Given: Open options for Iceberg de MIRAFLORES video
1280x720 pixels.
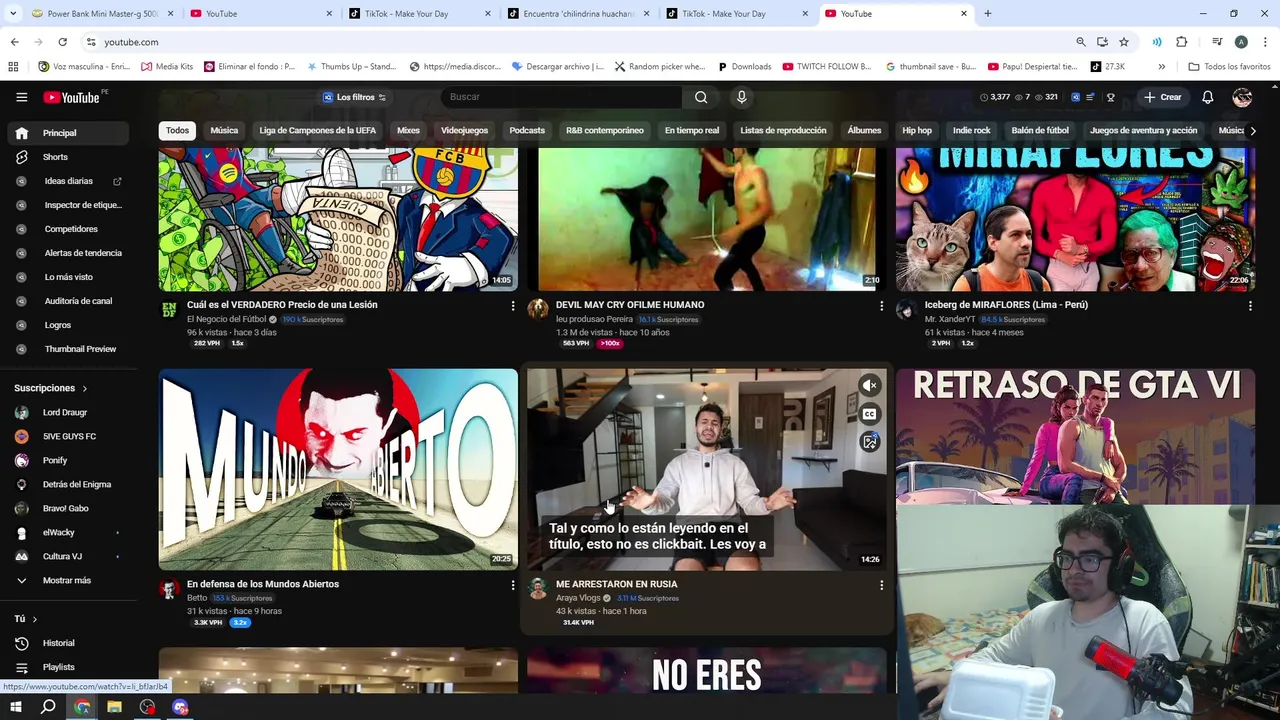Looking at the screenshot, I should click(1250, 305).
